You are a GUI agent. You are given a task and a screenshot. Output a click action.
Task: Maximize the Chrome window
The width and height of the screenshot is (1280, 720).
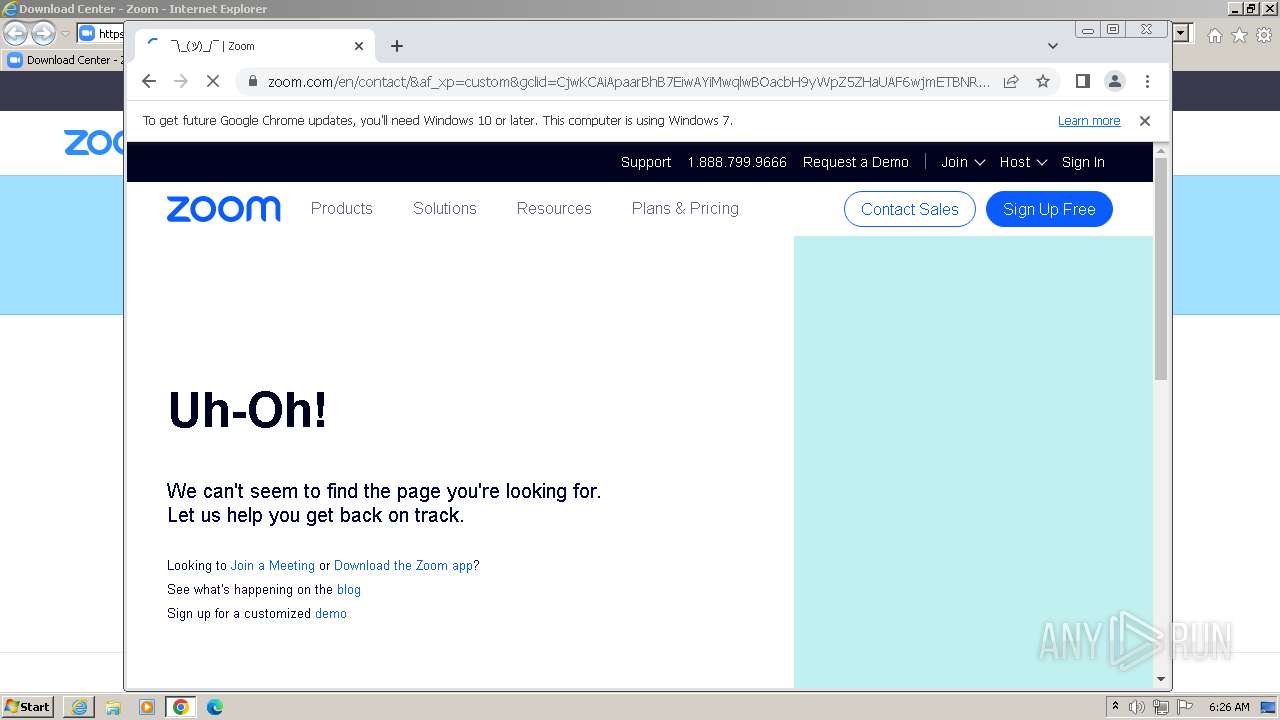pos(1113,30)
